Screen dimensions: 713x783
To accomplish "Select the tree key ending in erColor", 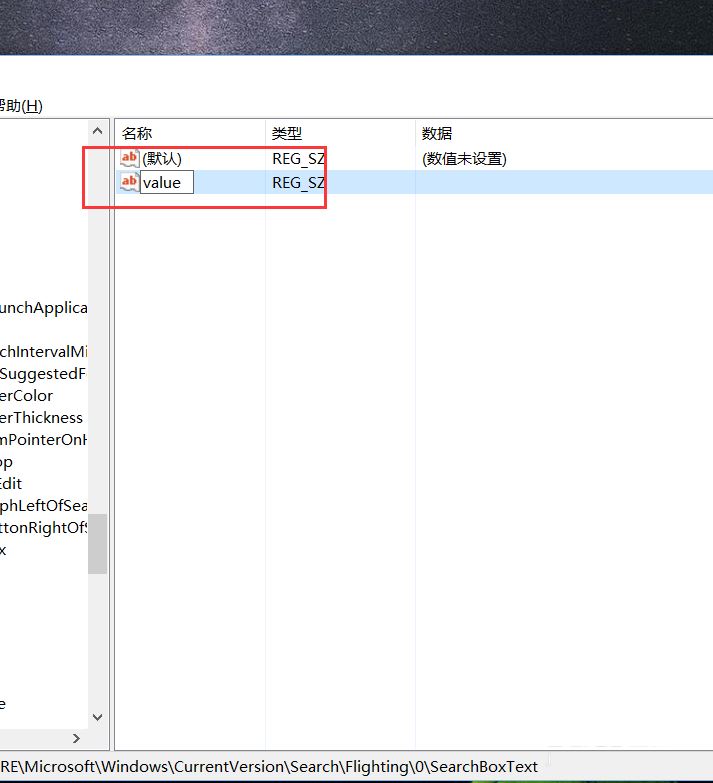I will (x=27, y=396).
